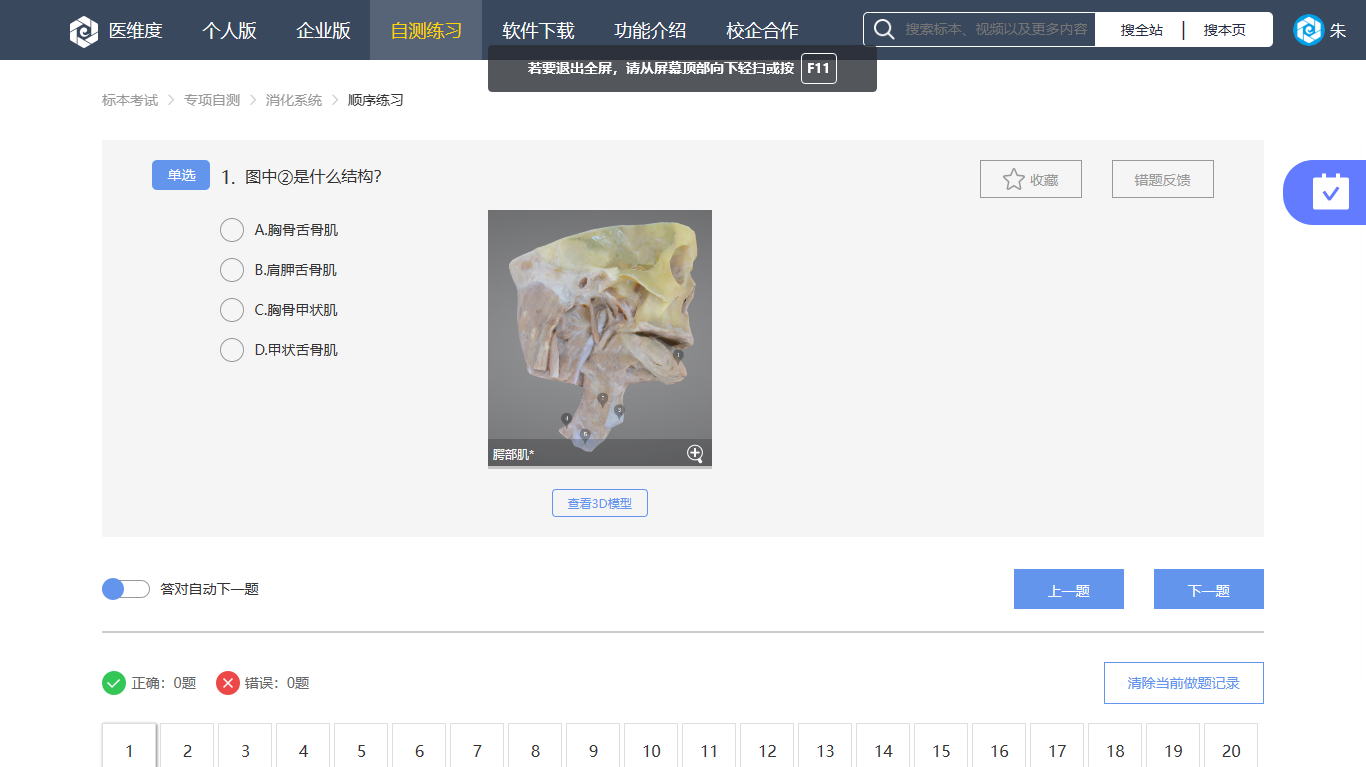Viewport: 1366px width, 767px height.
Task: Click the 搜本页 search button
Action: point(1224,30)
